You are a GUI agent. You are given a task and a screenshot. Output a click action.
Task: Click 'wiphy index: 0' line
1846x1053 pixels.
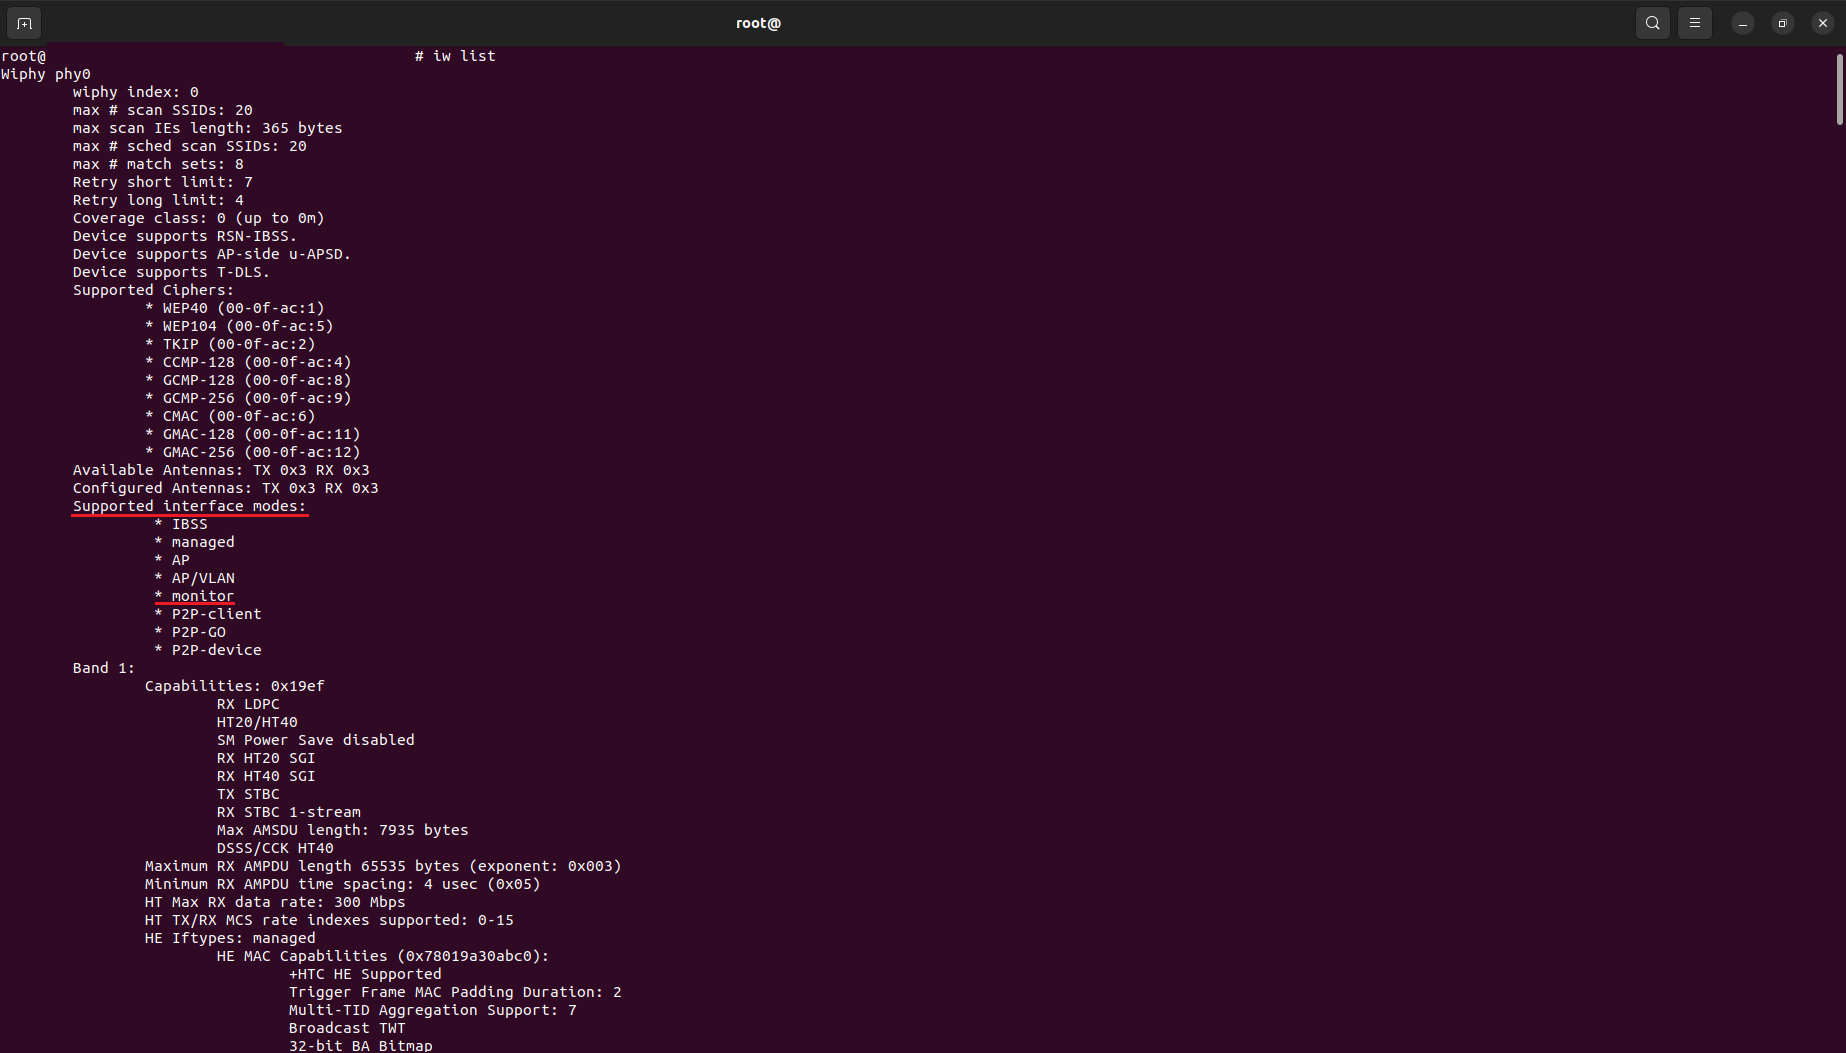click(x=136, y=92)
